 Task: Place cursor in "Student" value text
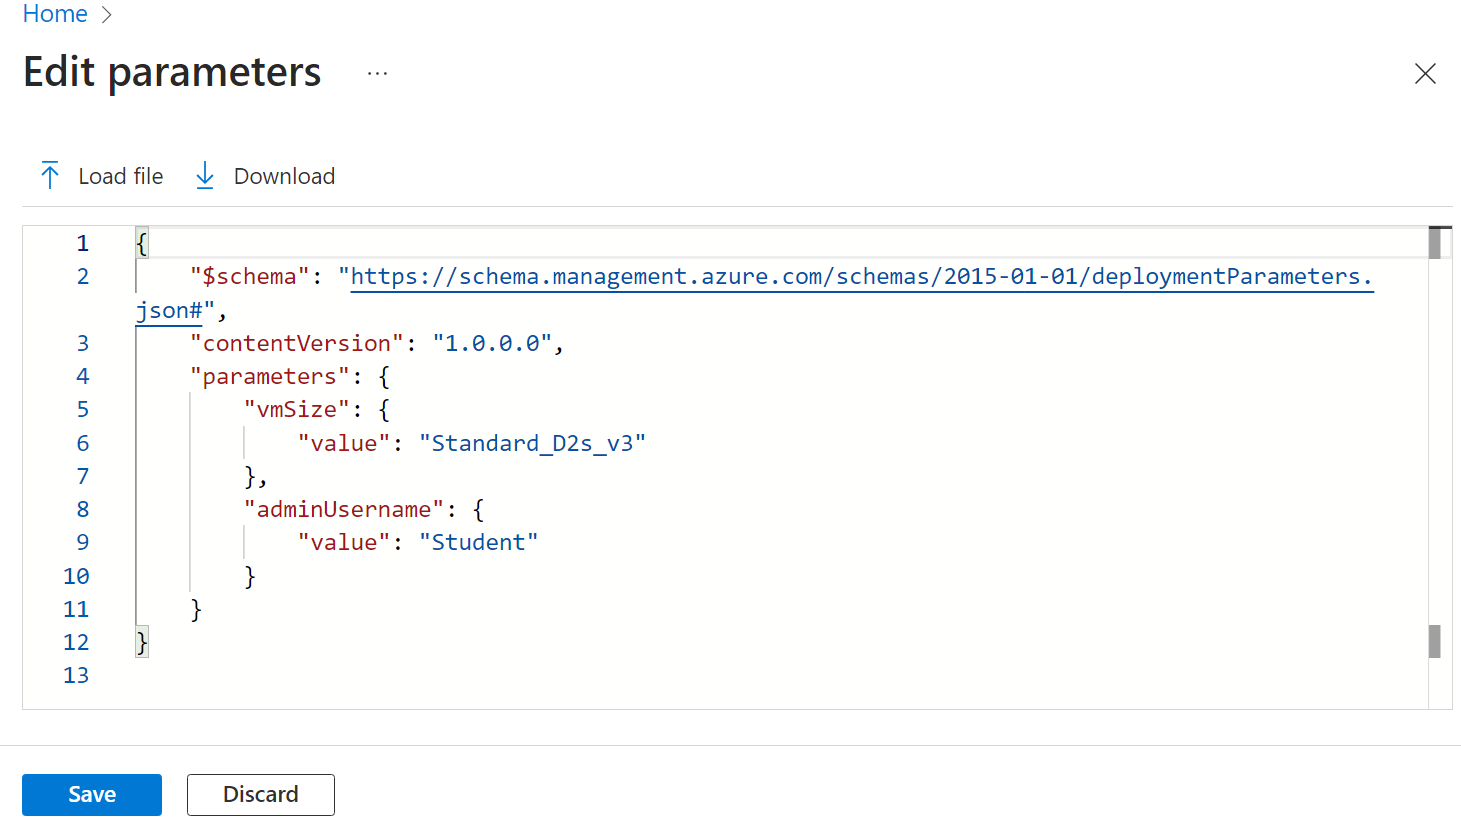(x=478, y=542)
